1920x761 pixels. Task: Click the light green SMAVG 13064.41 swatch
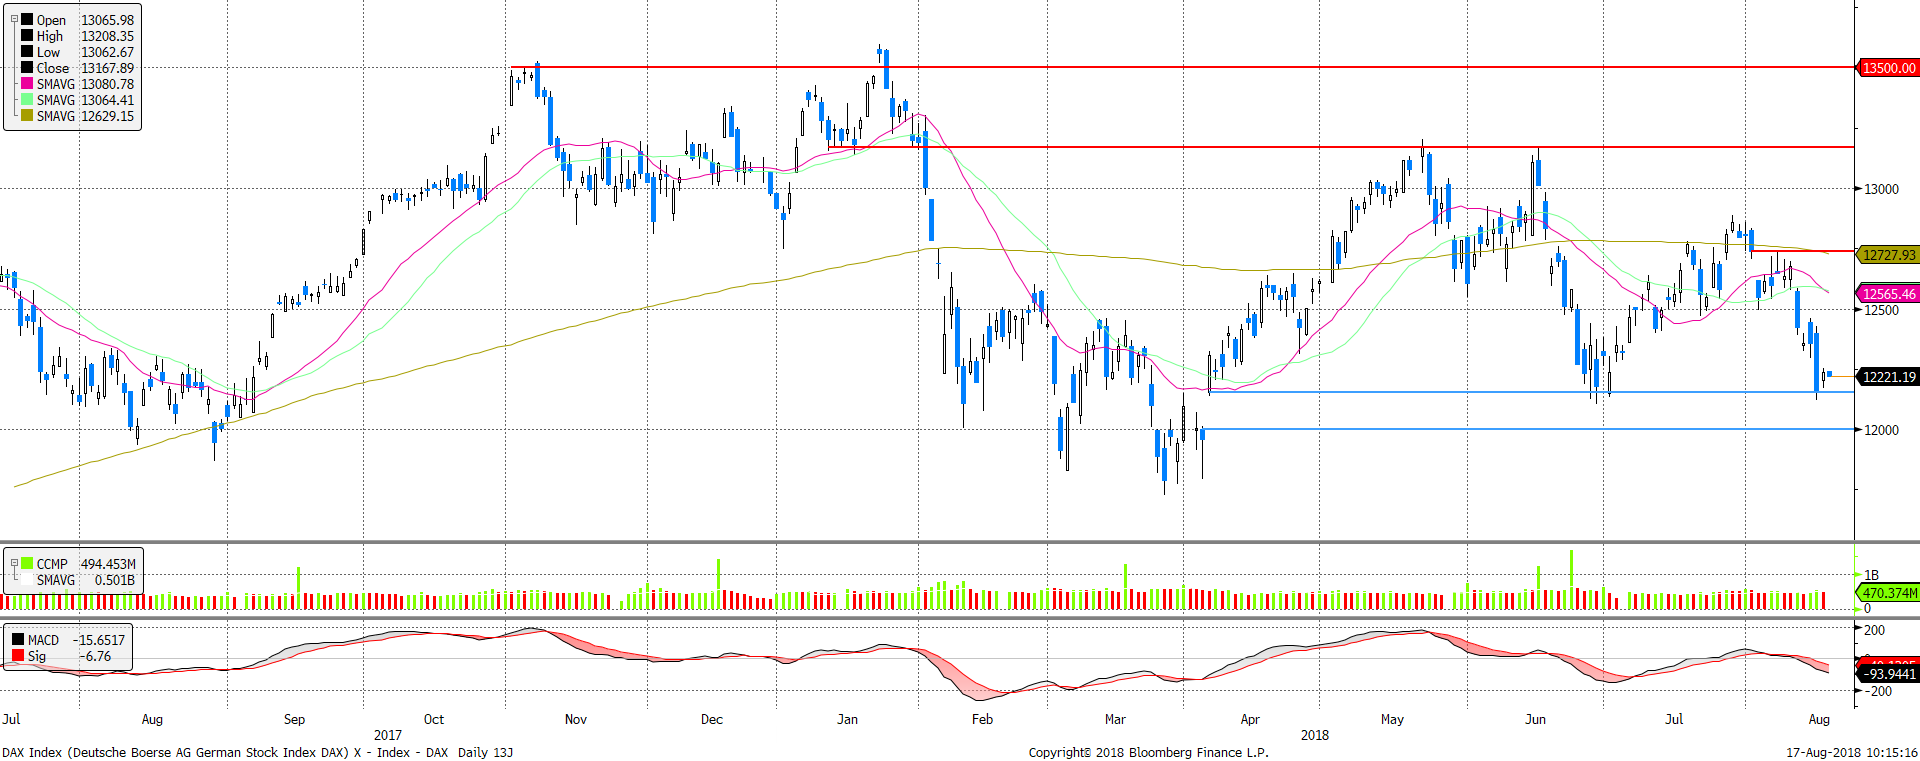pyautogui.click(x=27, y=99)
